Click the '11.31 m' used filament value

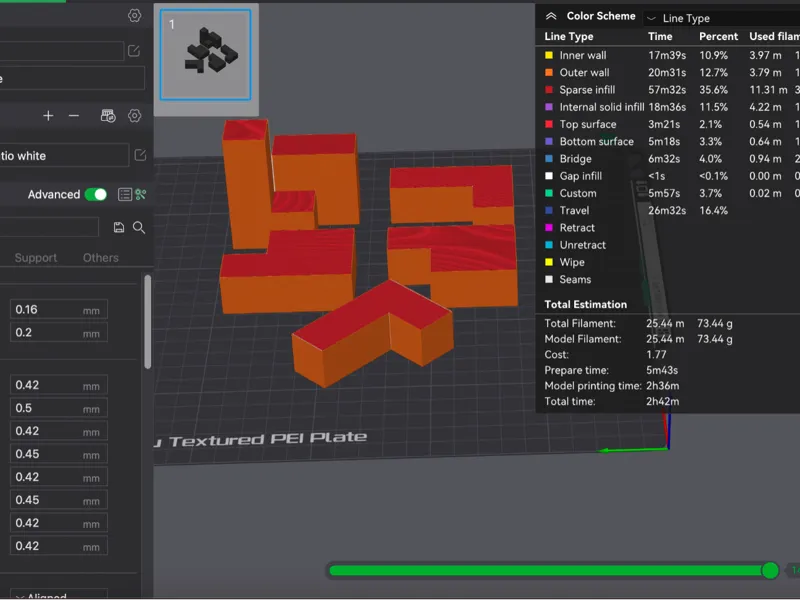(x=768, y=90)
